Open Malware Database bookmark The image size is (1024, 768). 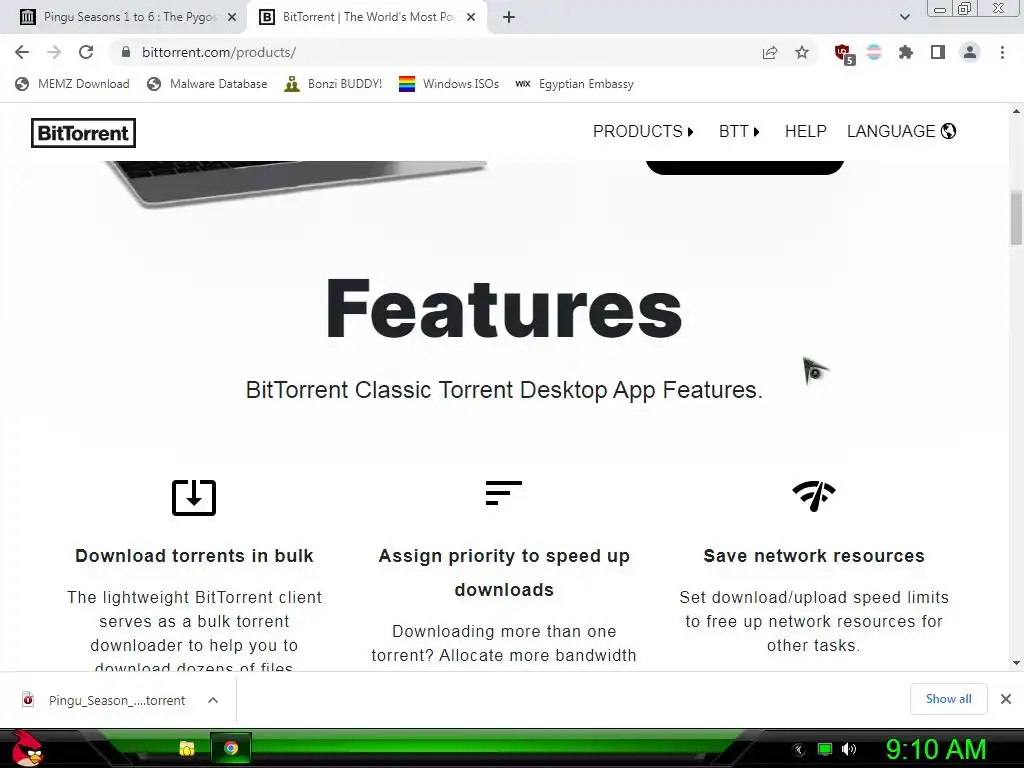207,84
